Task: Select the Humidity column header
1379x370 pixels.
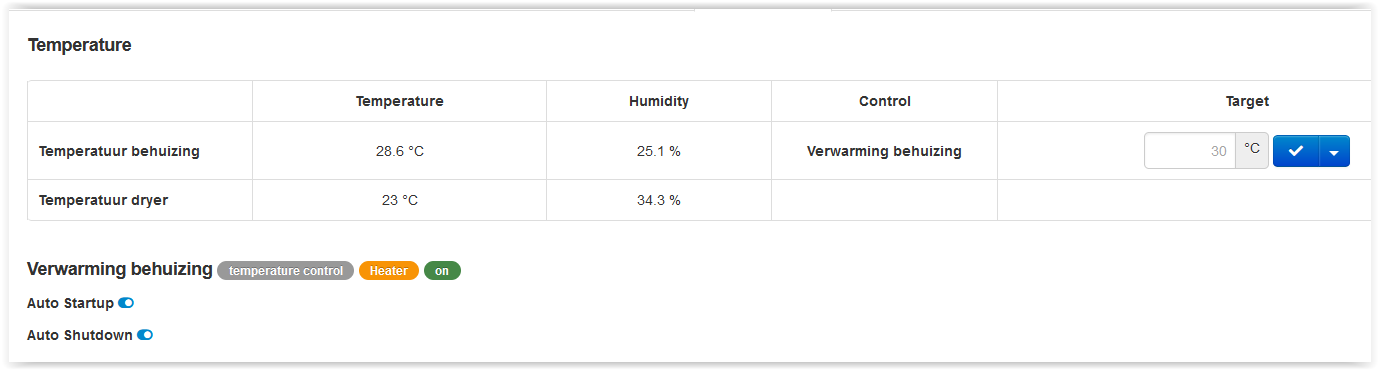Action: click(659, 101)
